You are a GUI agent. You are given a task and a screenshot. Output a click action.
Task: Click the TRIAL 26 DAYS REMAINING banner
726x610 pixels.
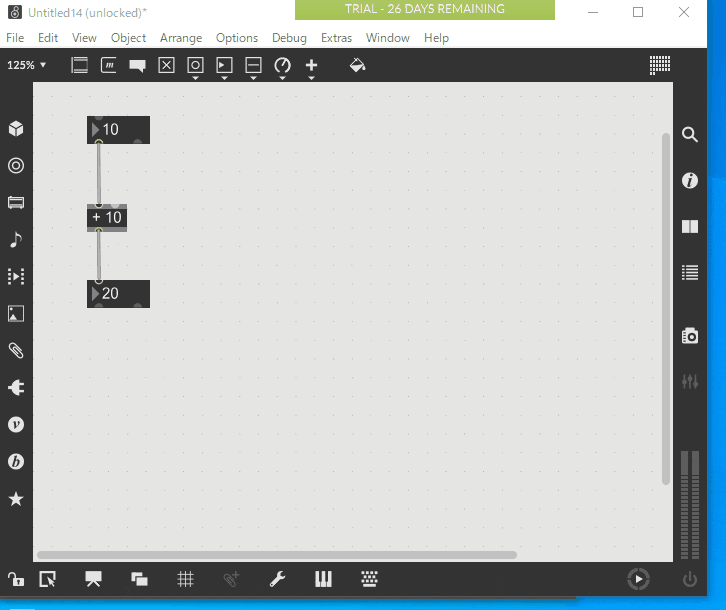point(425,10)
